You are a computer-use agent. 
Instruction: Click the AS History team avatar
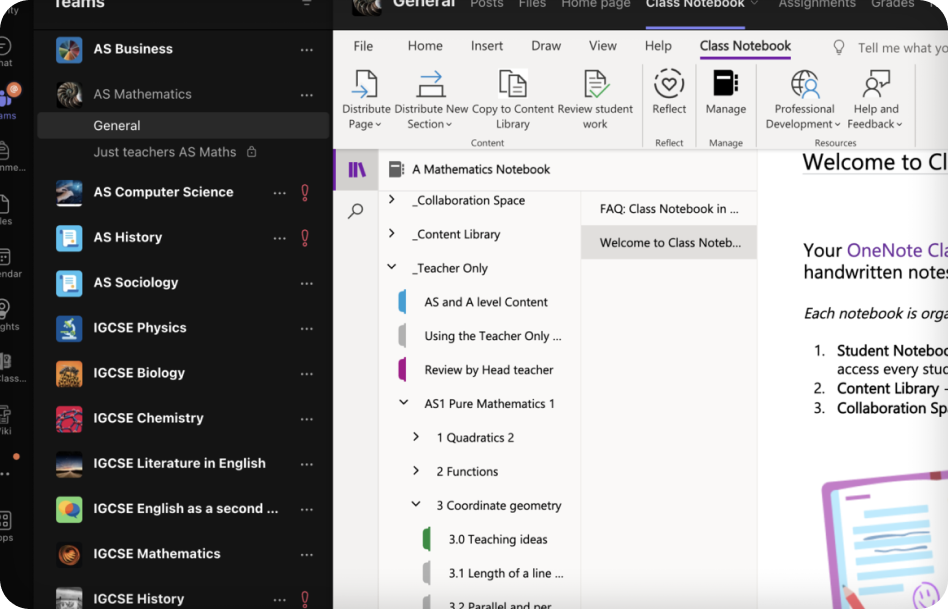69,238
